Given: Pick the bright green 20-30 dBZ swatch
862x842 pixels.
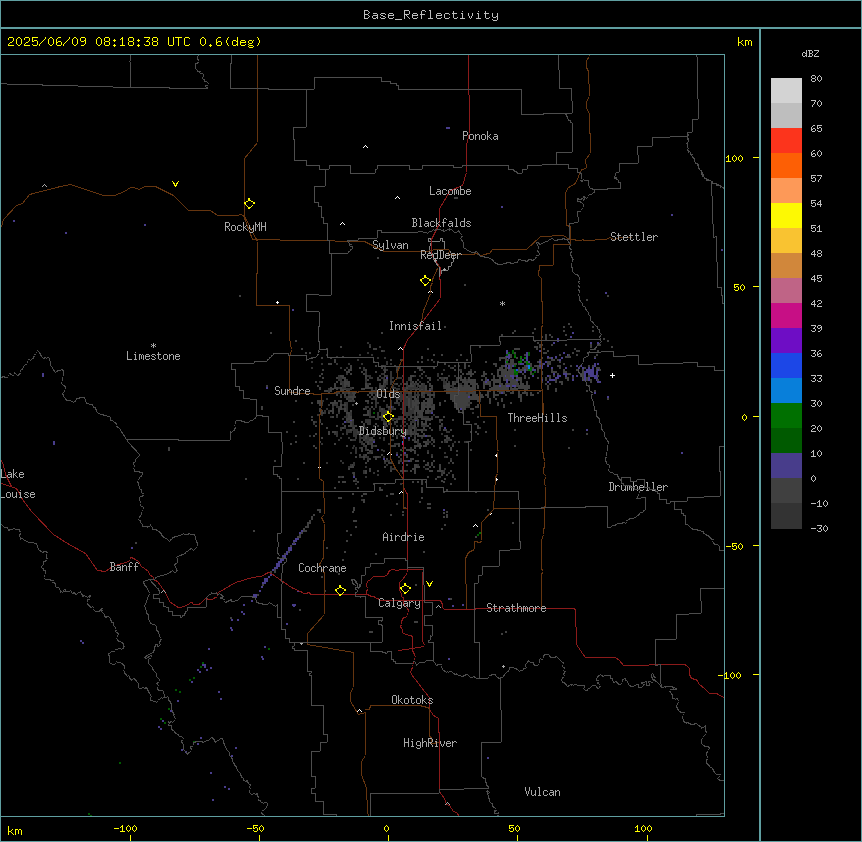Looking at the screenshot, I should [x=786, y=416].
